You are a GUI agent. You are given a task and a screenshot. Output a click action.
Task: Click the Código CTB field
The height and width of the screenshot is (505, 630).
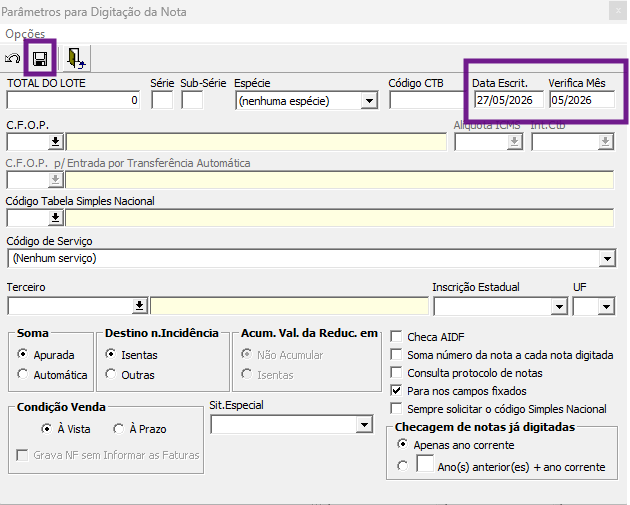pyautogui.click(x=428, y=100)
